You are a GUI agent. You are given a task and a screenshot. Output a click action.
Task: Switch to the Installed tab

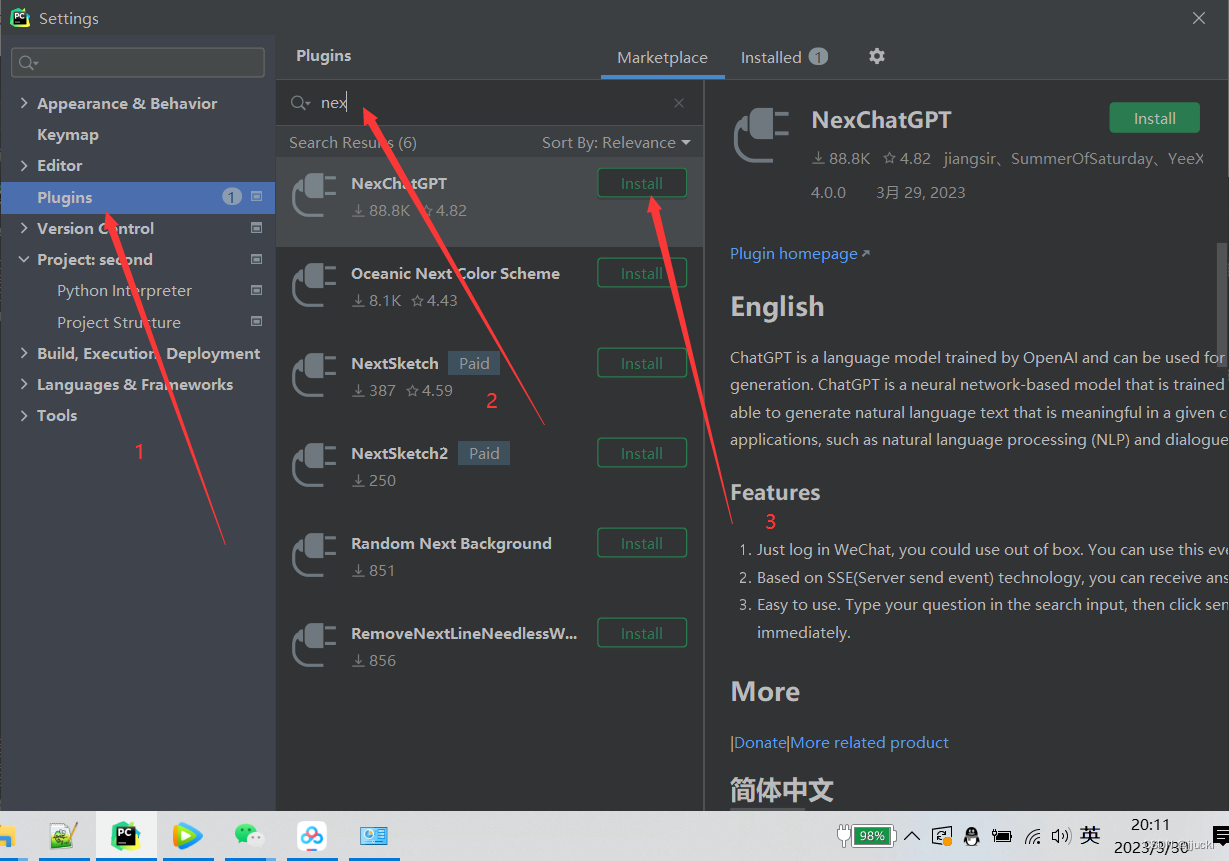(784, 57)
